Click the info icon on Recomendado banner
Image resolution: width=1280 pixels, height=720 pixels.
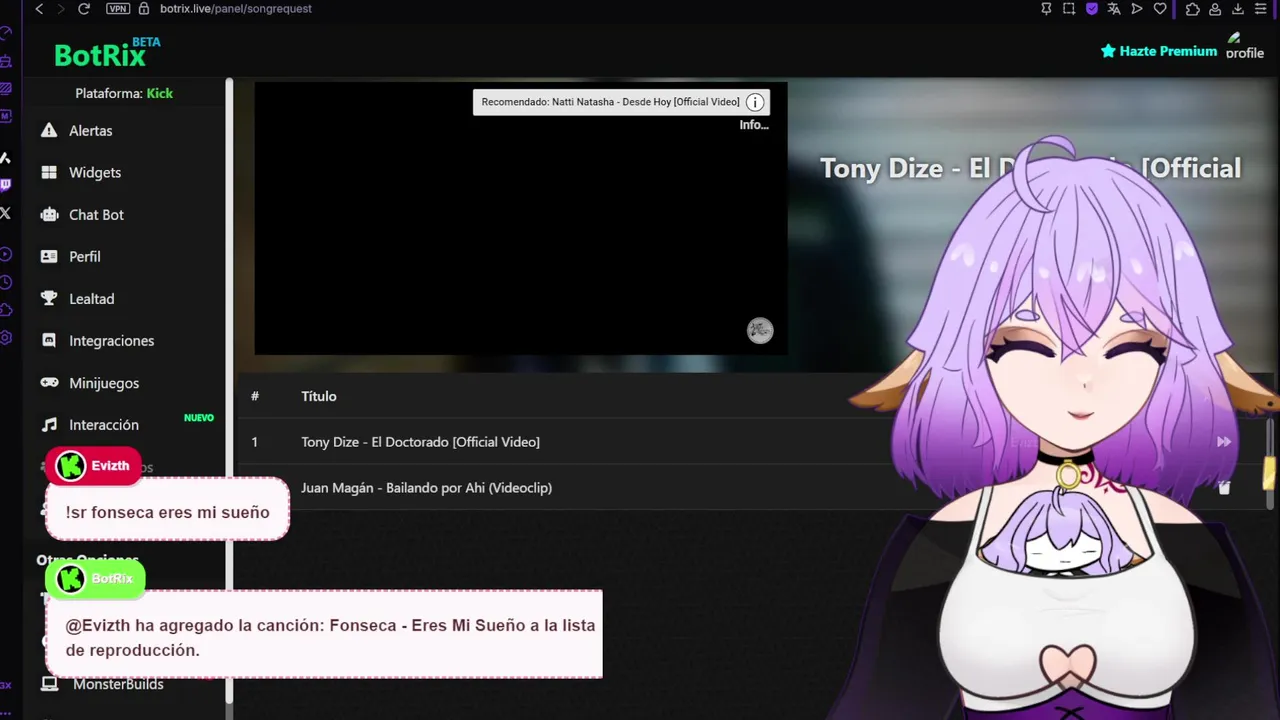(755, 102)
